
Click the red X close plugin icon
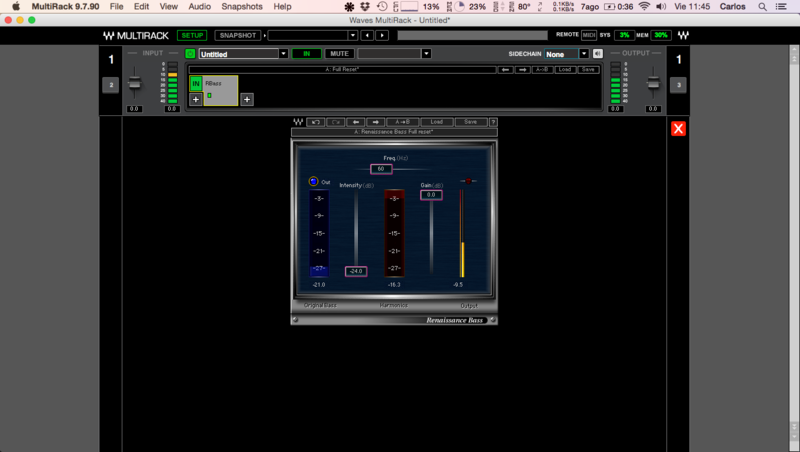tap(678, 129)
